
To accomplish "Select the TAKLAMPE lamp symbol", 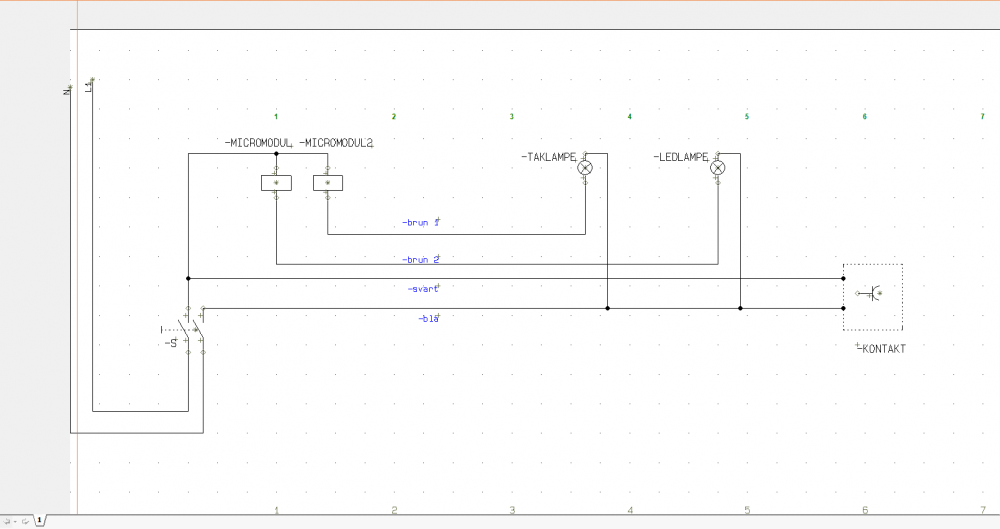I will click(586, 168).
